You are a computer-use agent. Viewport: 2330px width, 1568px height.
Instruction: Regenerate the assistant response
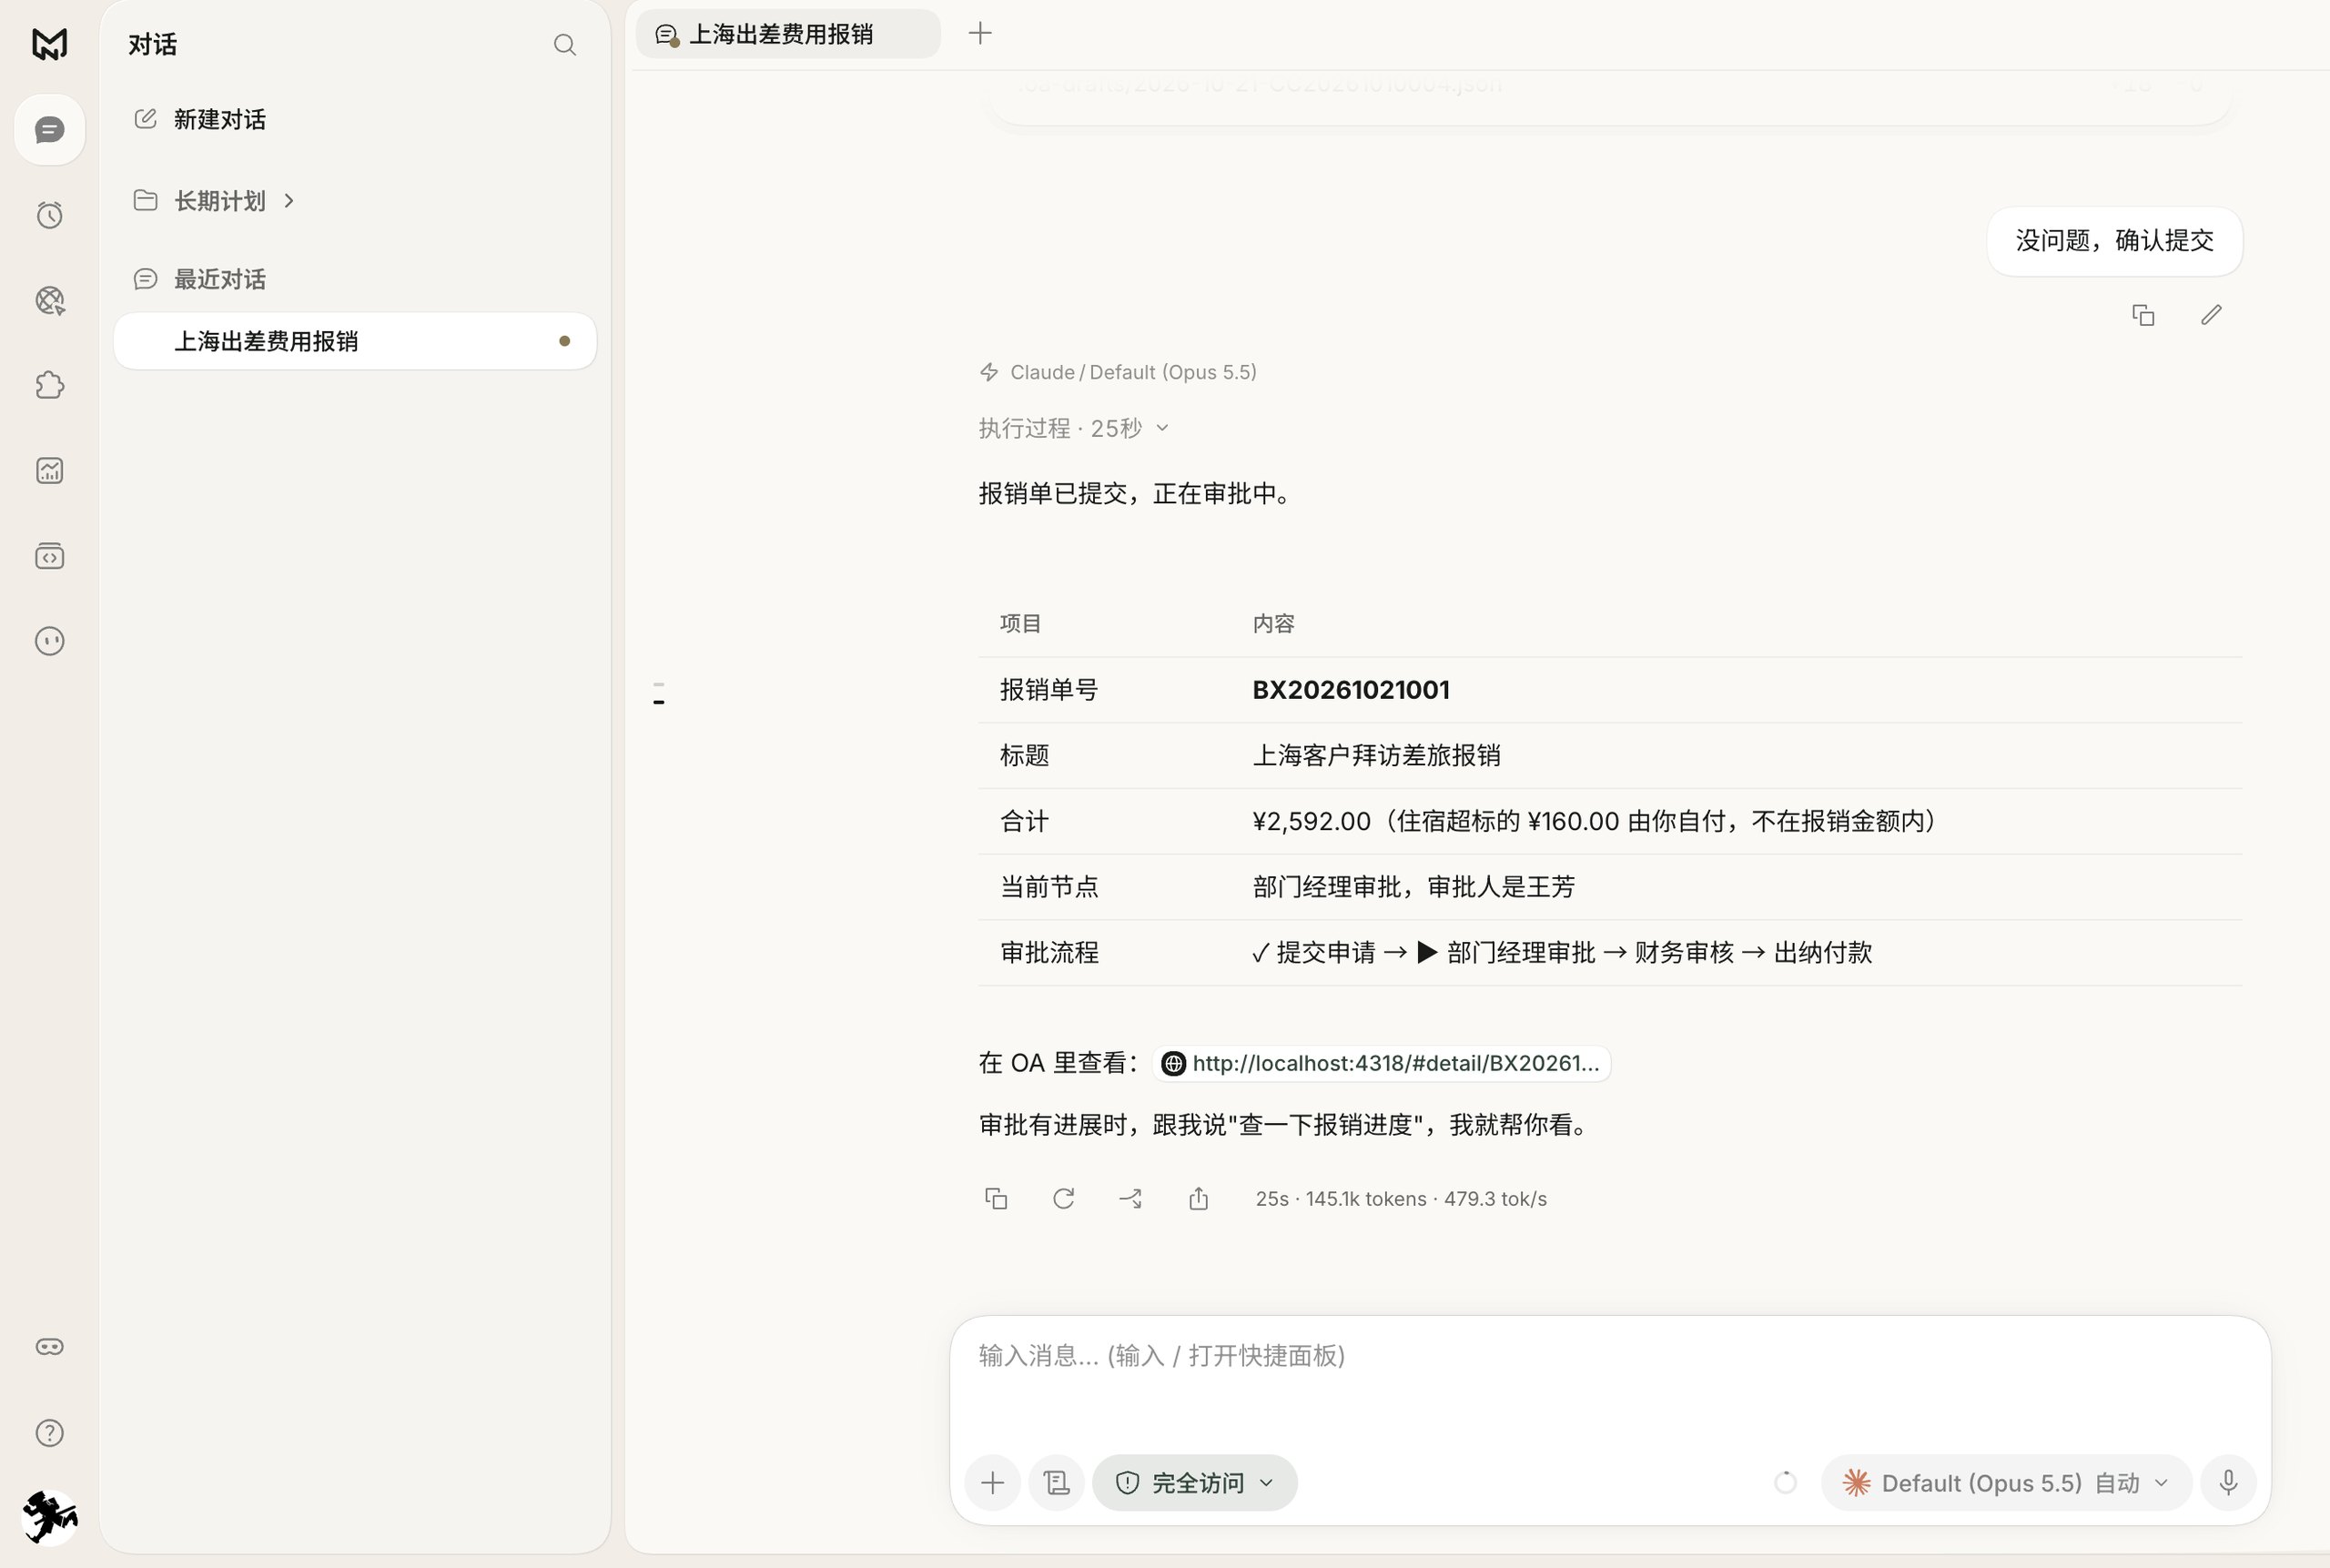tap(1063, 1198)
